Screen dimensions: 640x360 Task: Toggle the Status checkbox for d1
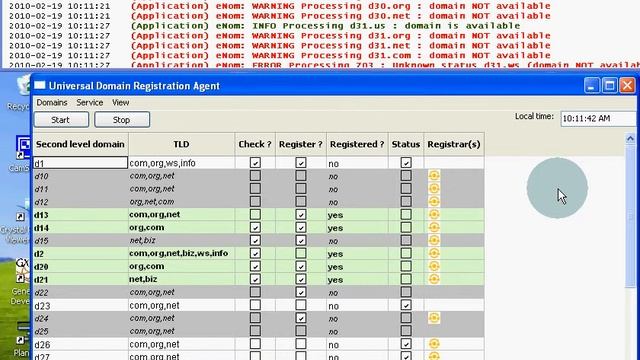[x=406, y=163]
